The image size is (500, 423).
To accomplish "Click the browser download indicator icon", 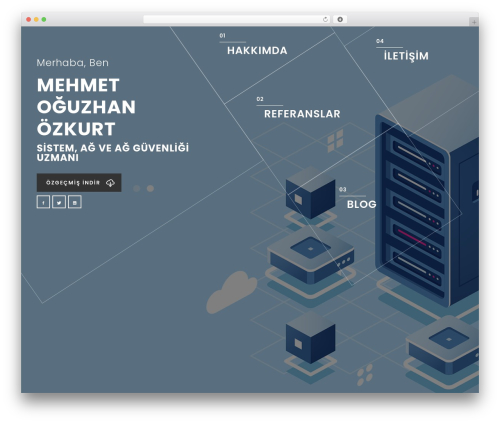I will [x=340, y=19].
